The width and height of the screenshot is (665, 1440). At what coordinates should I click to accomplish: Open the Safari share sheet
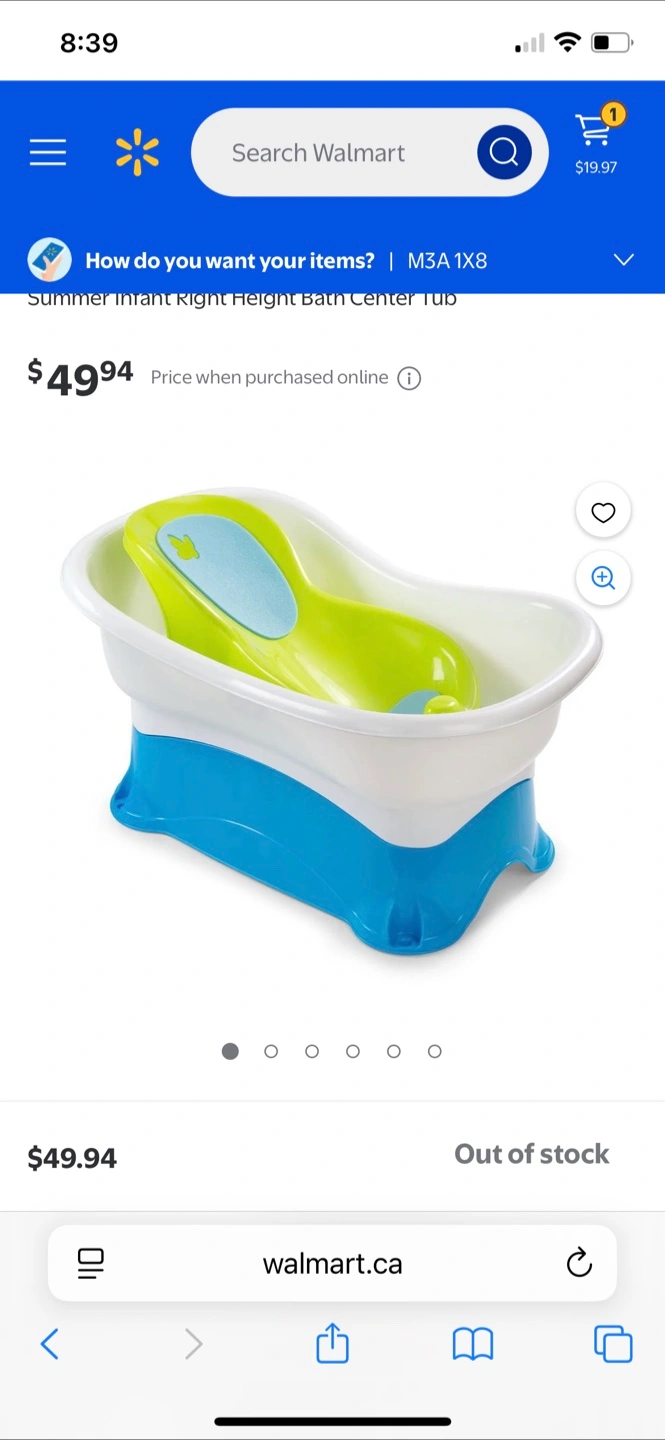click(x=332, y=1342)
